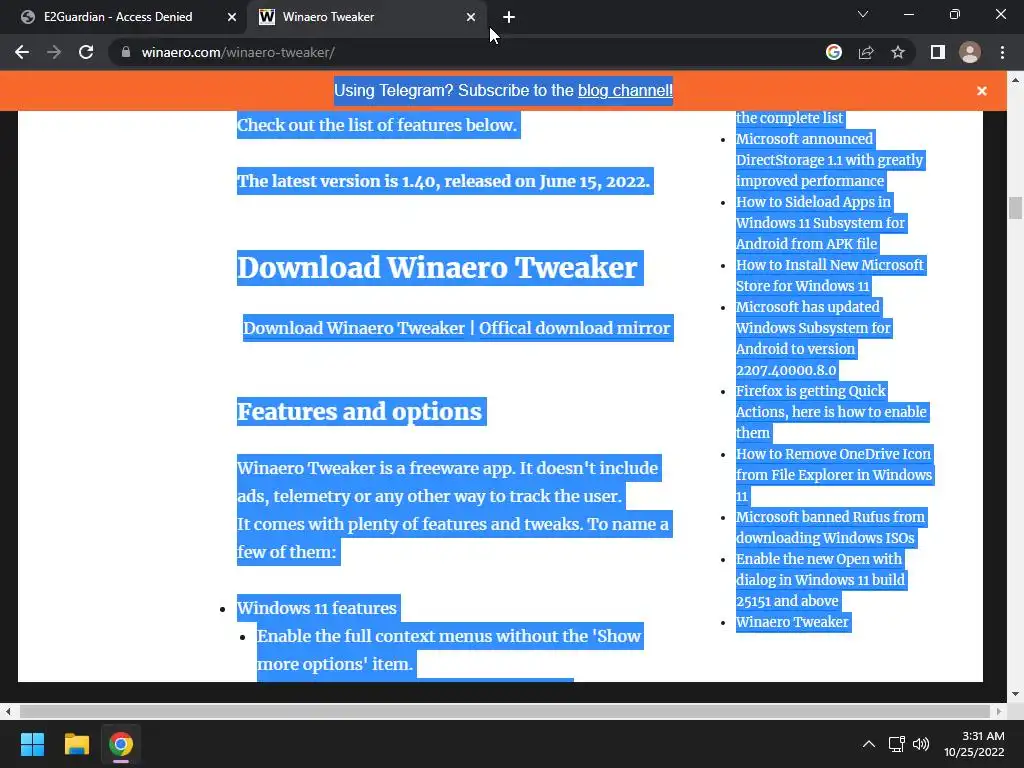The width and height of the screenshot is (1024, 768).
Task: Toggle the Chrome side panel
Action: pyautogui.click(x=938, y=52)
